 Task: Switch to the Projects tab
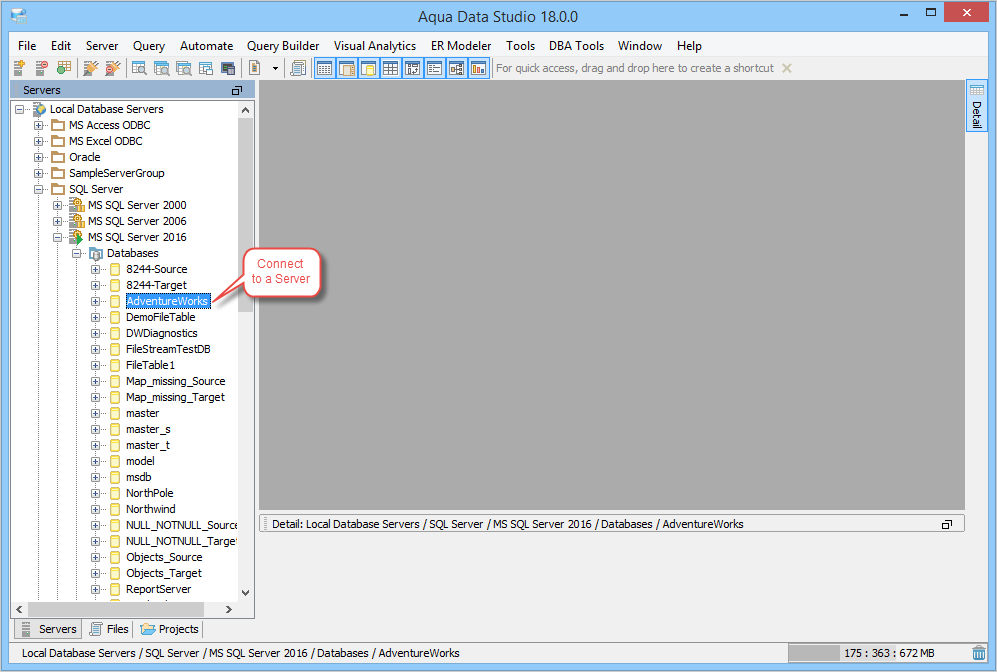point(169,629)
